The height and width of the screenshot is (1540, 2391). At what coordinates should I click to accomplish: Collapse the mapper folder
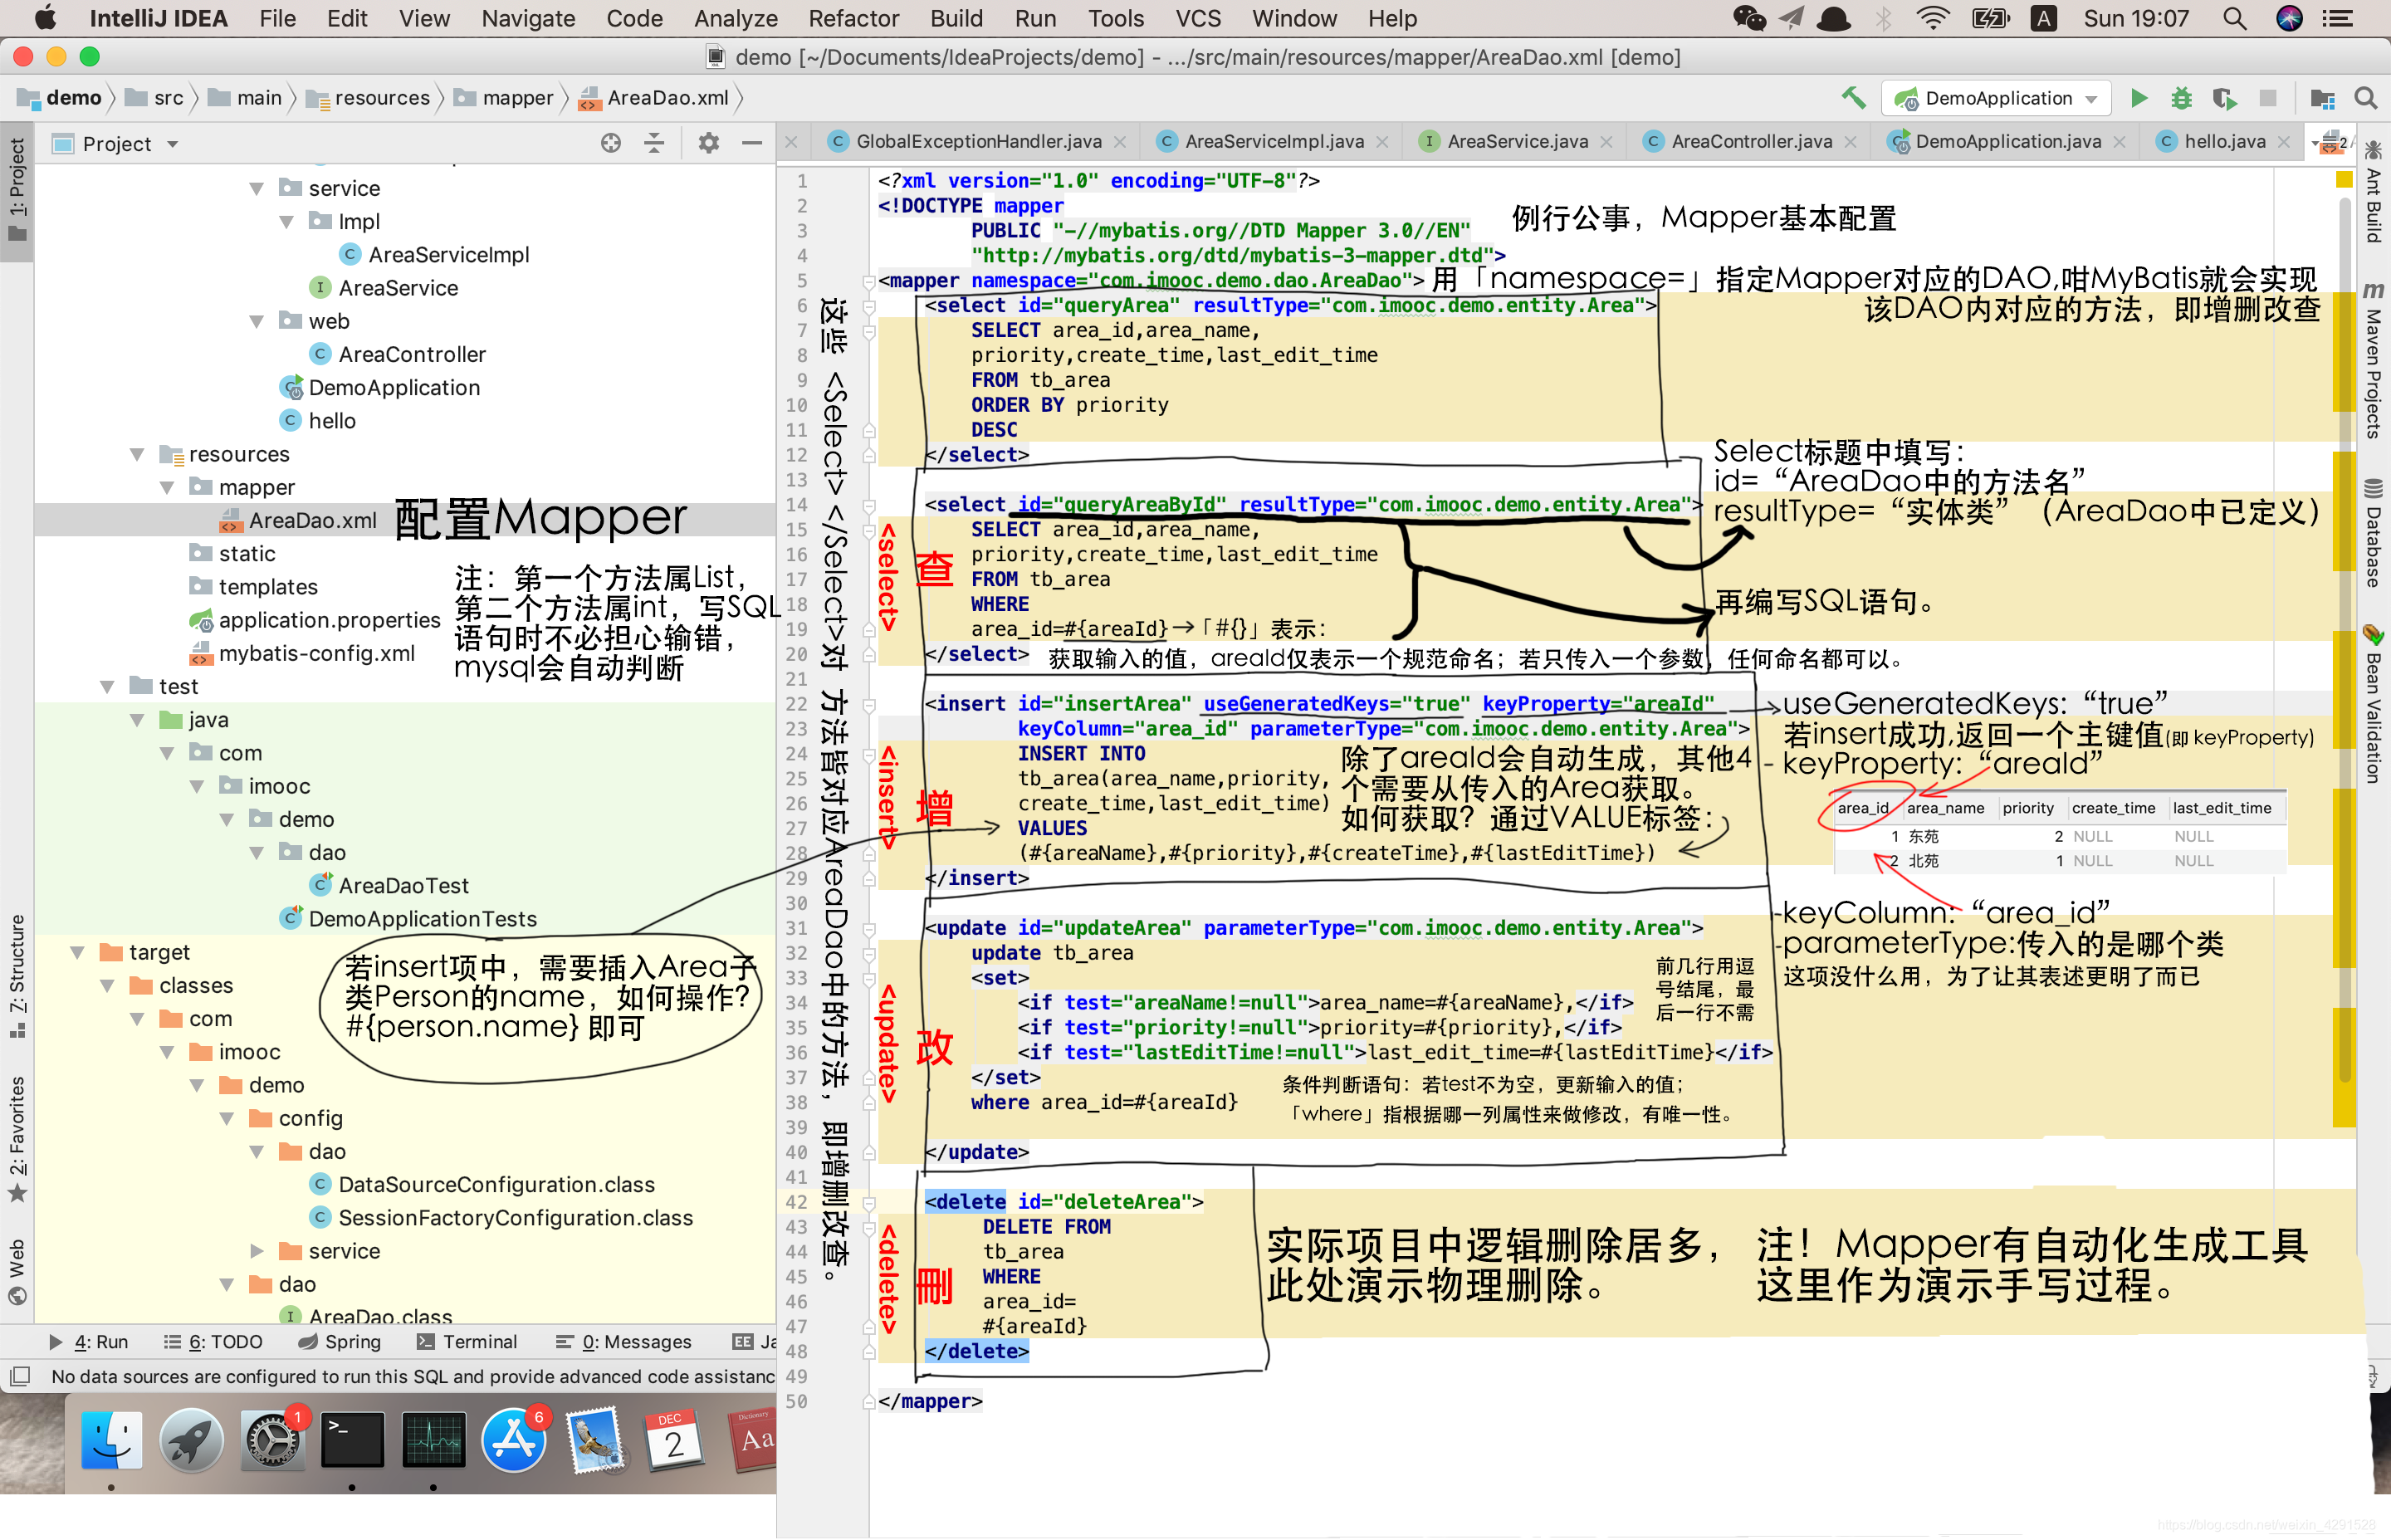coord(167,487)
